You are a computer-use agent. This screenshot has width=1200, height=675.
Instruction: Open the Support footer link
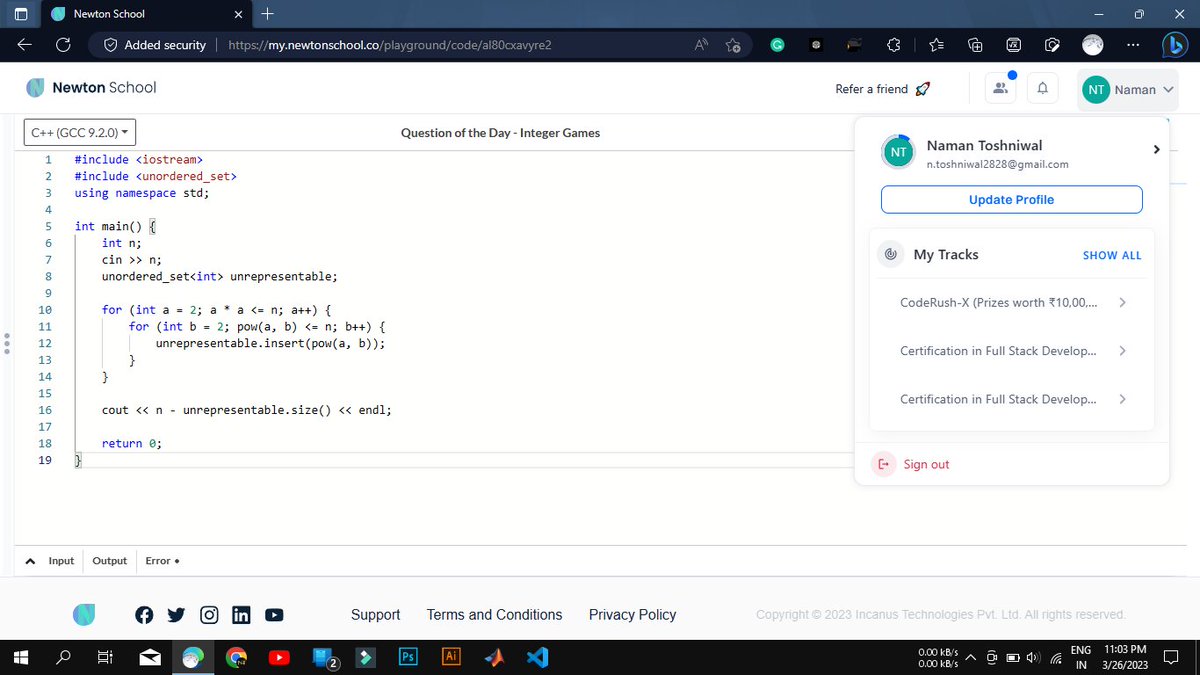[x=375, y=615]
